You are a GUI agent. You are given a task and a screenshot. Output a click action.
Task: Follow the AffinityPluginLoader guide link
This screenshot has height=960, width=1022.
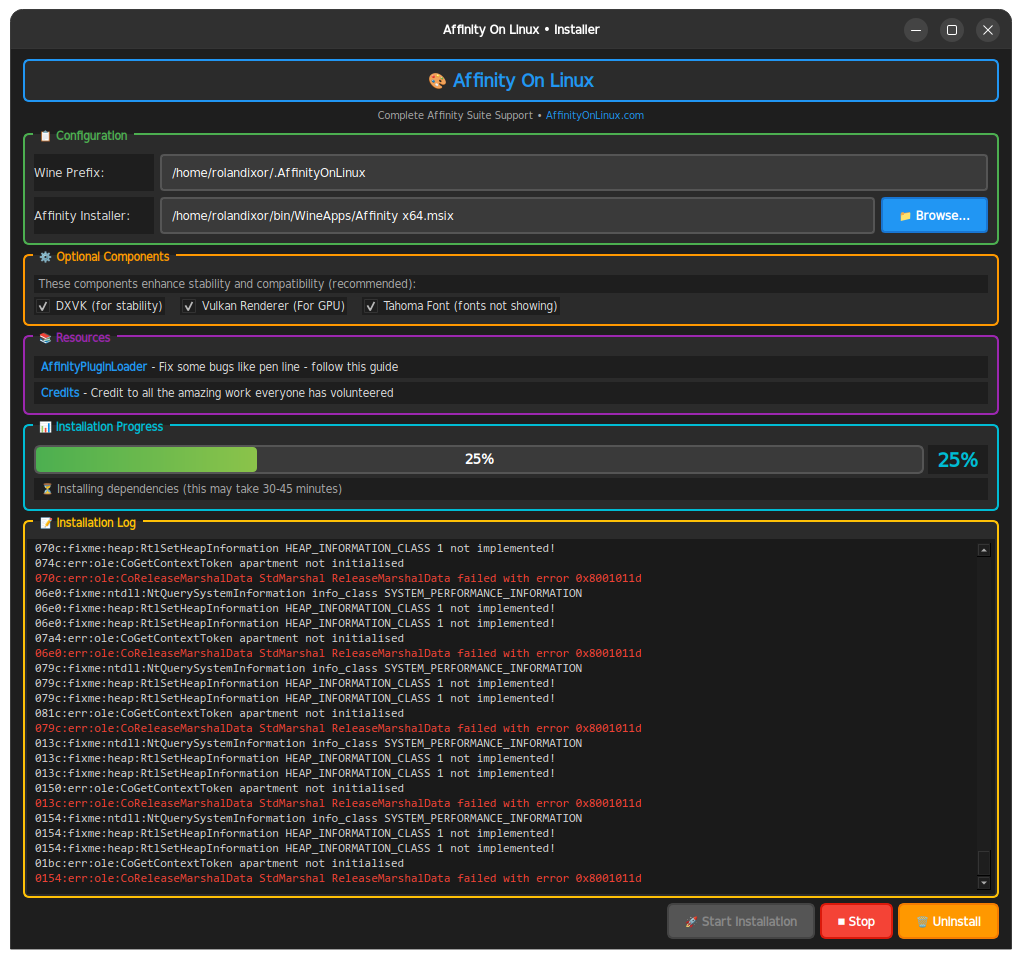coord(94,366)
